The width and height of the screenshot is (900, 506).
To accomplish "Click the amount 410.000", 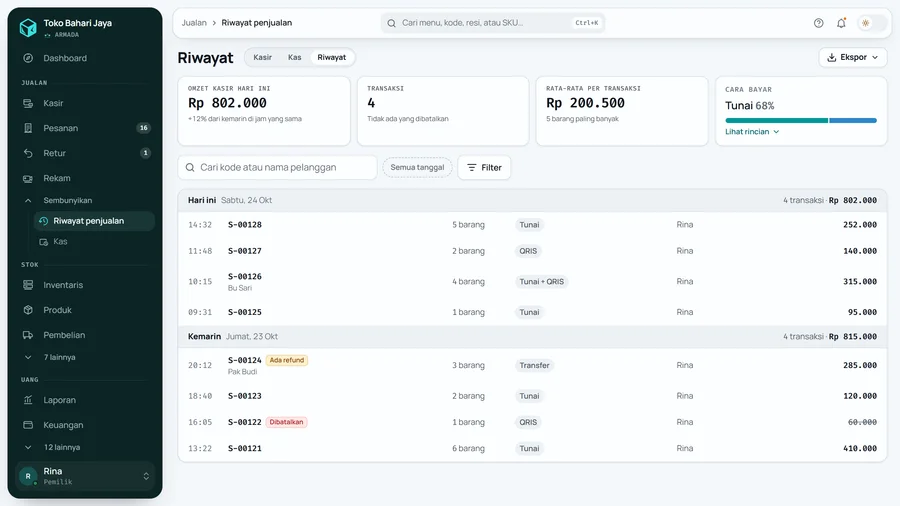I will pos(860,449).
